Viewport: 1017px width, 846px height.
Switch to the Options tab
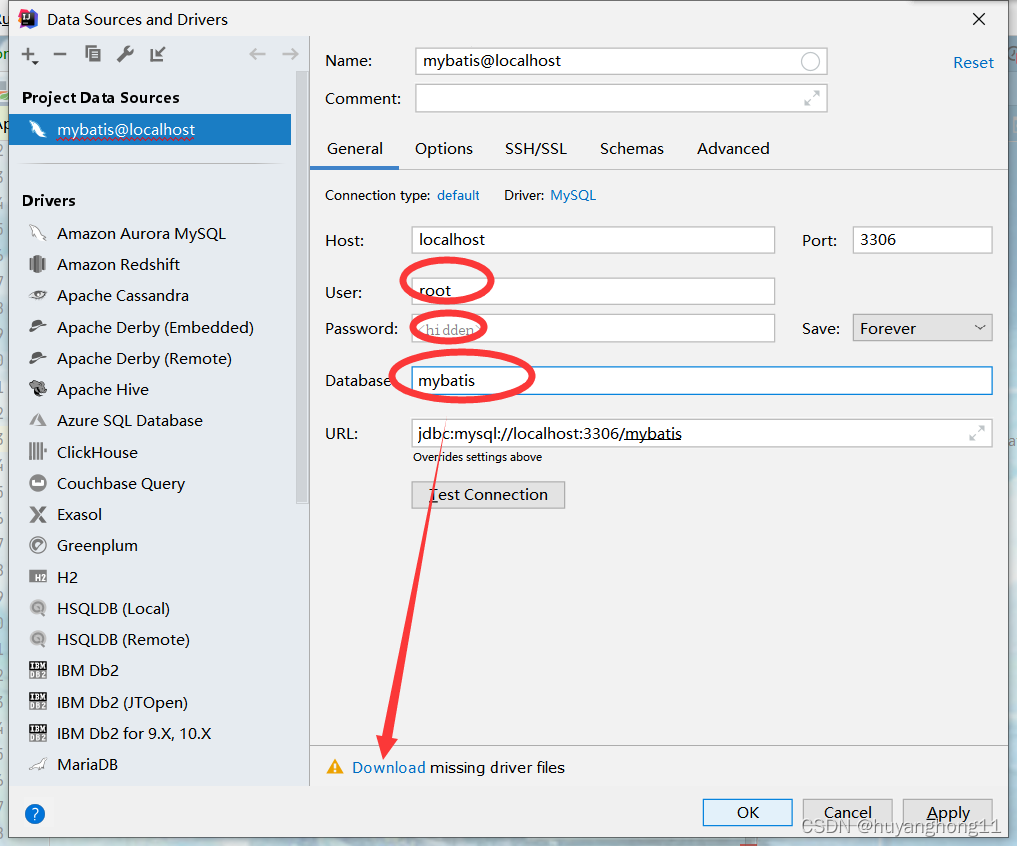[444, 149]
